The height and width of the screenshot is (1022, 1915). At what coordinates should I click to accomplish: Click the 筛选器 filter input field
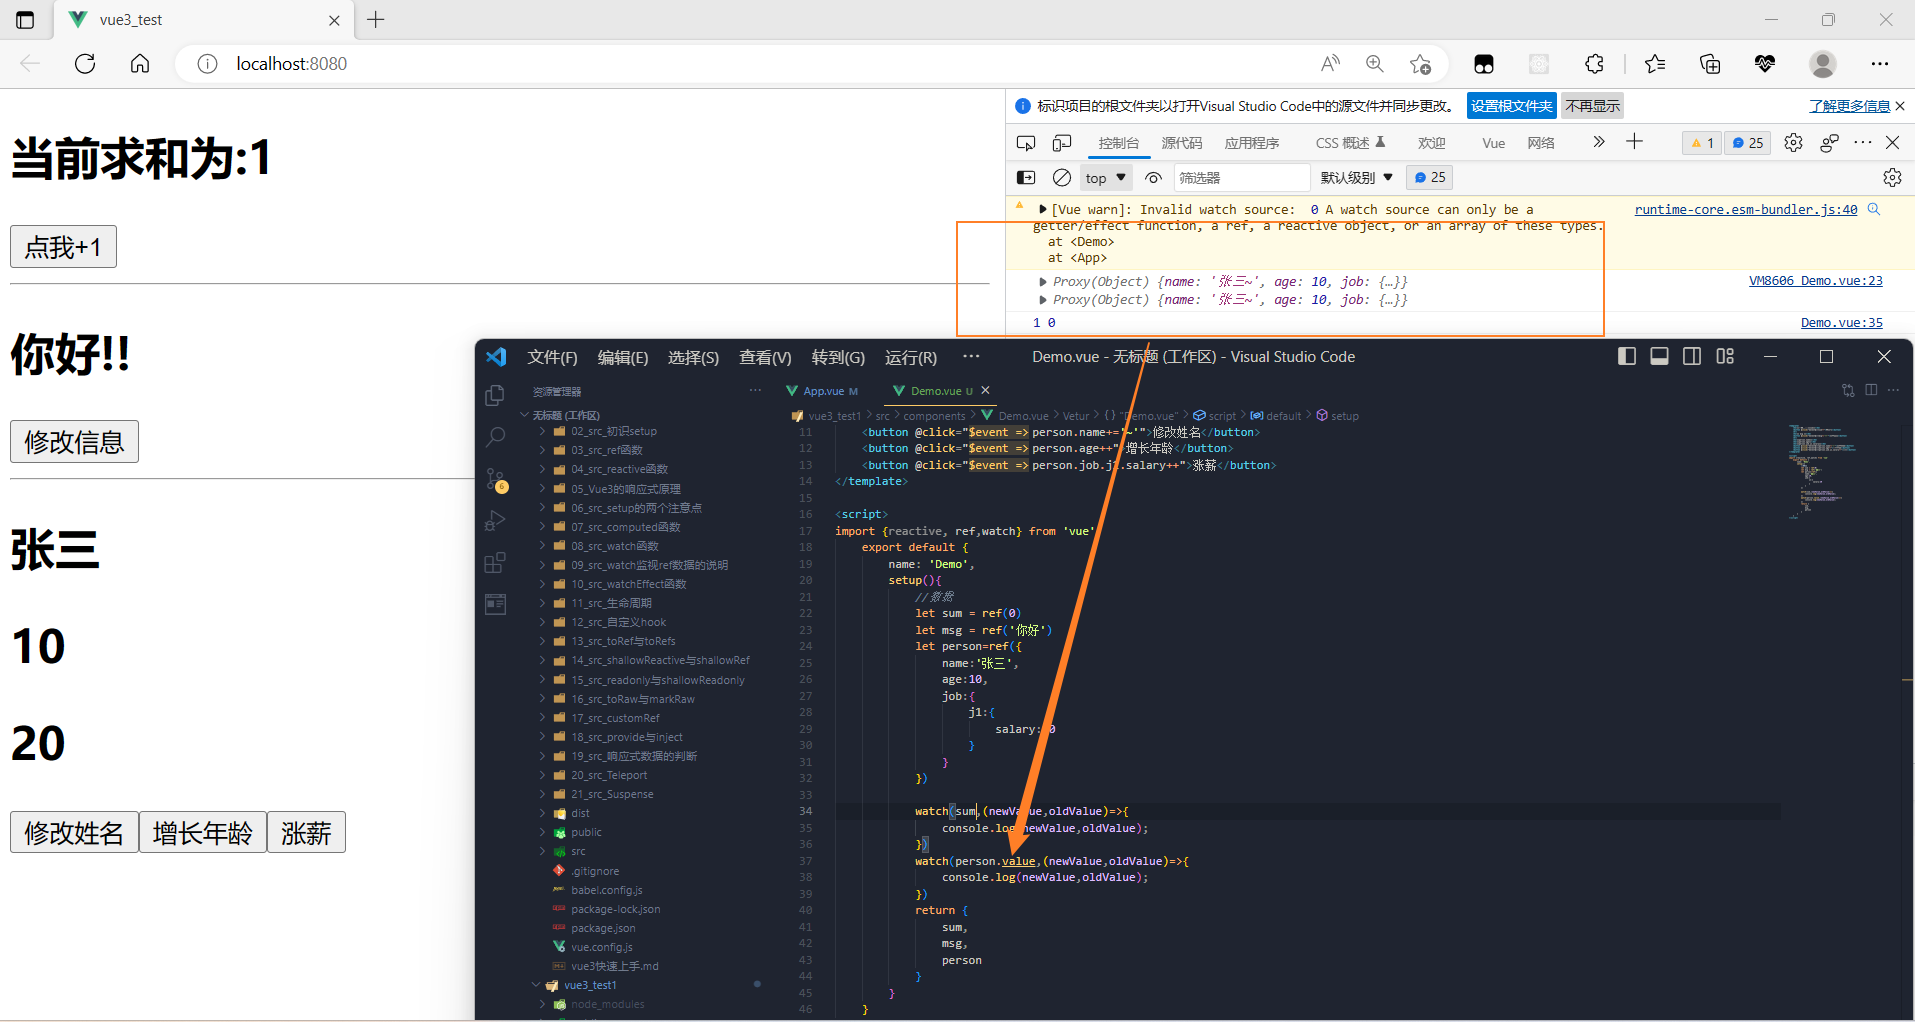point(1240,177)
